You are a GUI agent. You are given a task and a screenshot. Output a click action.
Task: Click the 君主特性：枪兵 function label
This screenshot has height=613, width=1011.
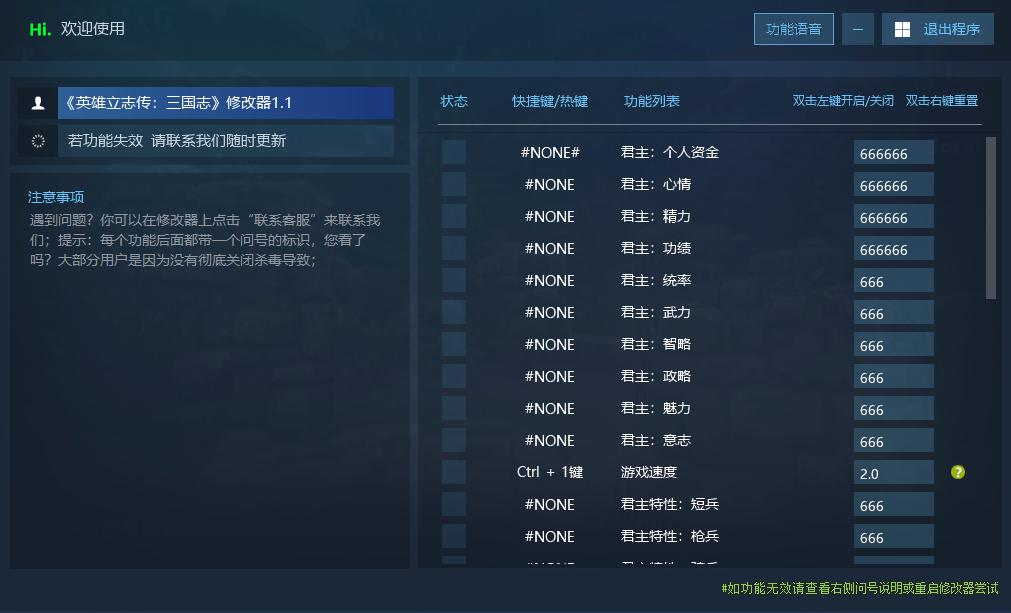tap(669, 536)
